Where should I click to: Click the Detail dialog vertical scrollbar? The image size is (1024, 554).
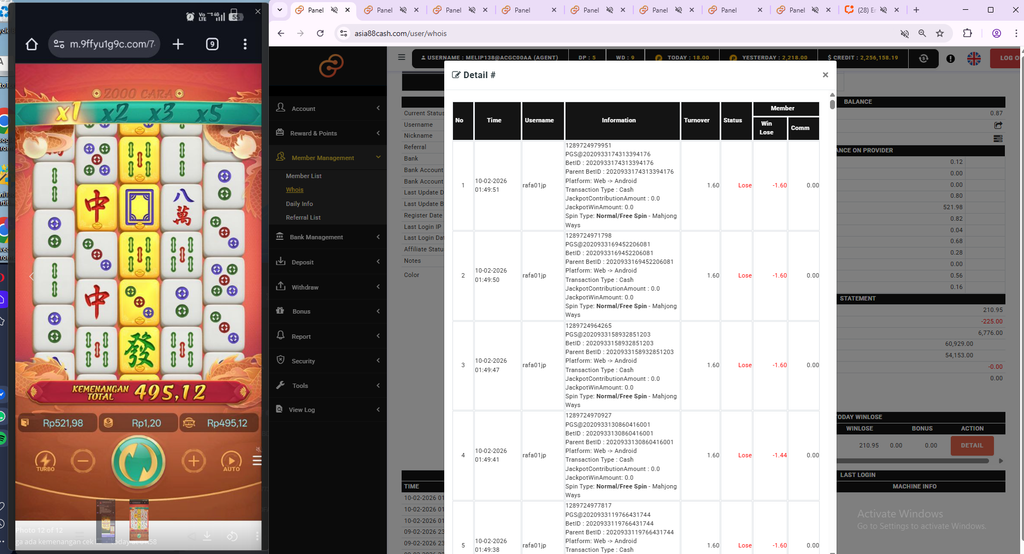[832, 105]
